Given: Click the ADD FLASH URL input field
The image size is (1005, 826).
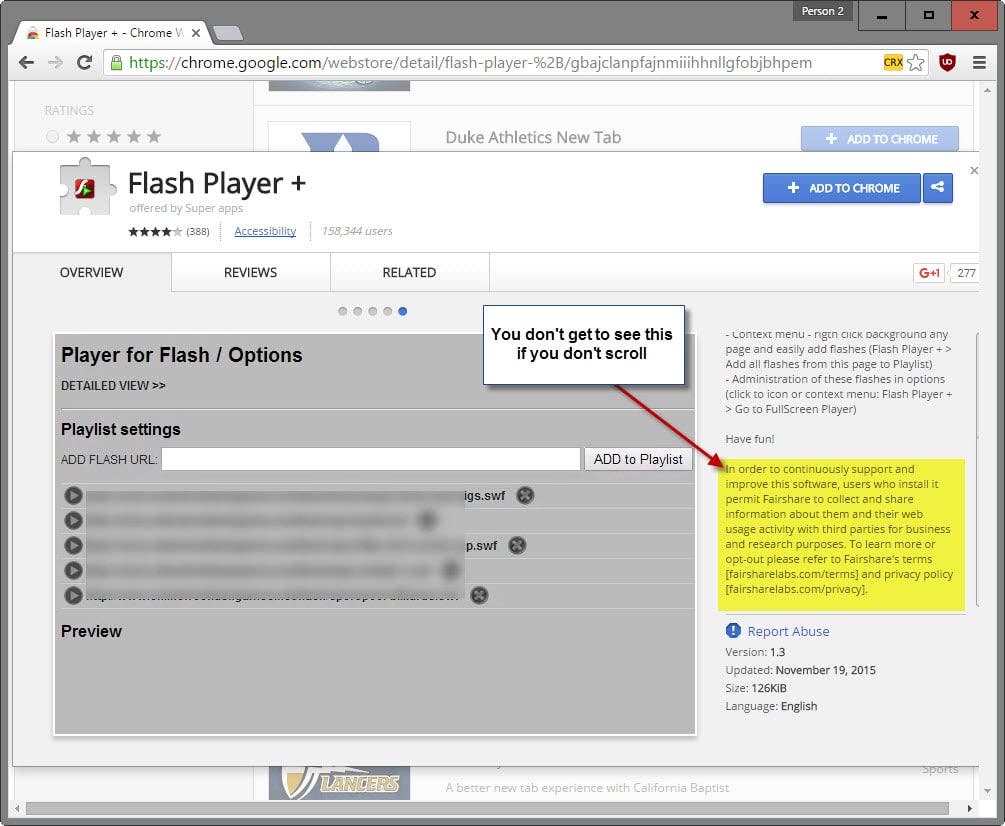Looking at the screenshot, I should coord(370,459).
